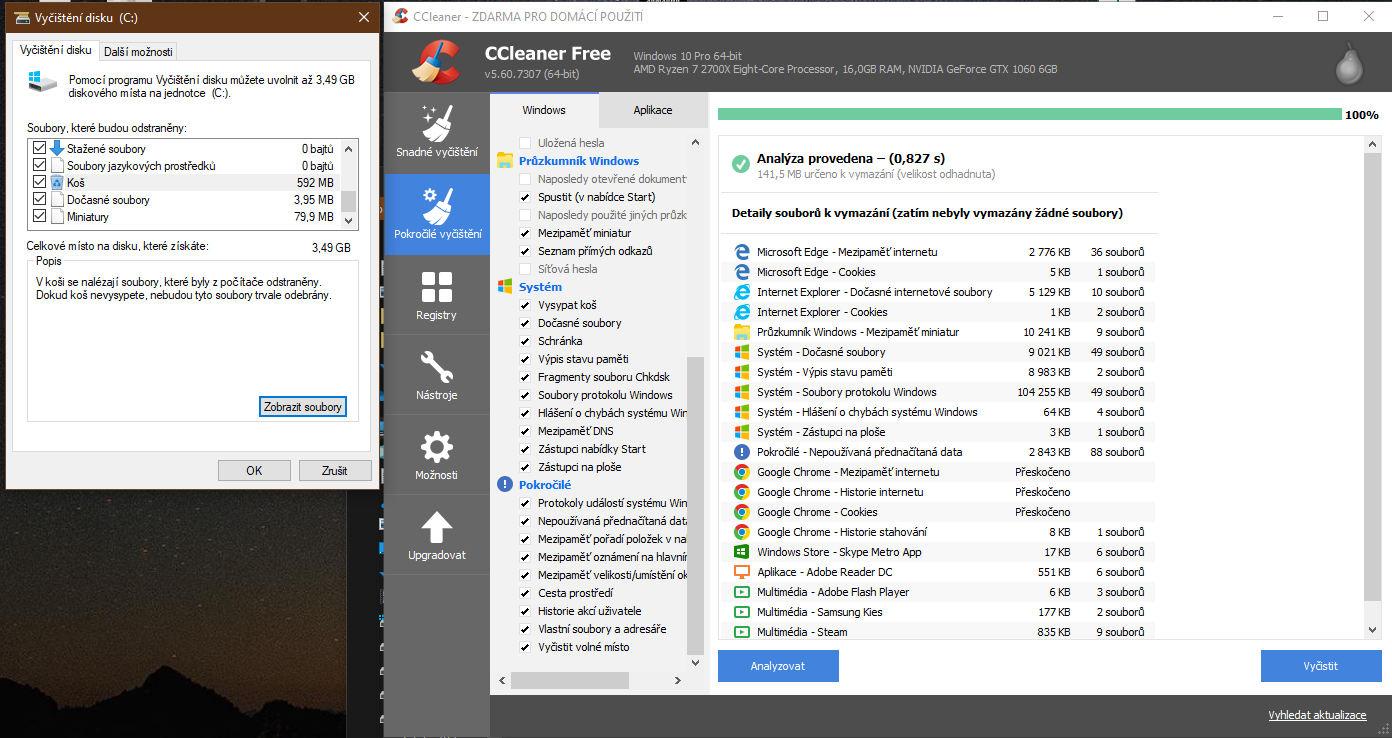Click the Vyčistit button
This screenshot has height=738, width=1392.
tap(1321, 666)
